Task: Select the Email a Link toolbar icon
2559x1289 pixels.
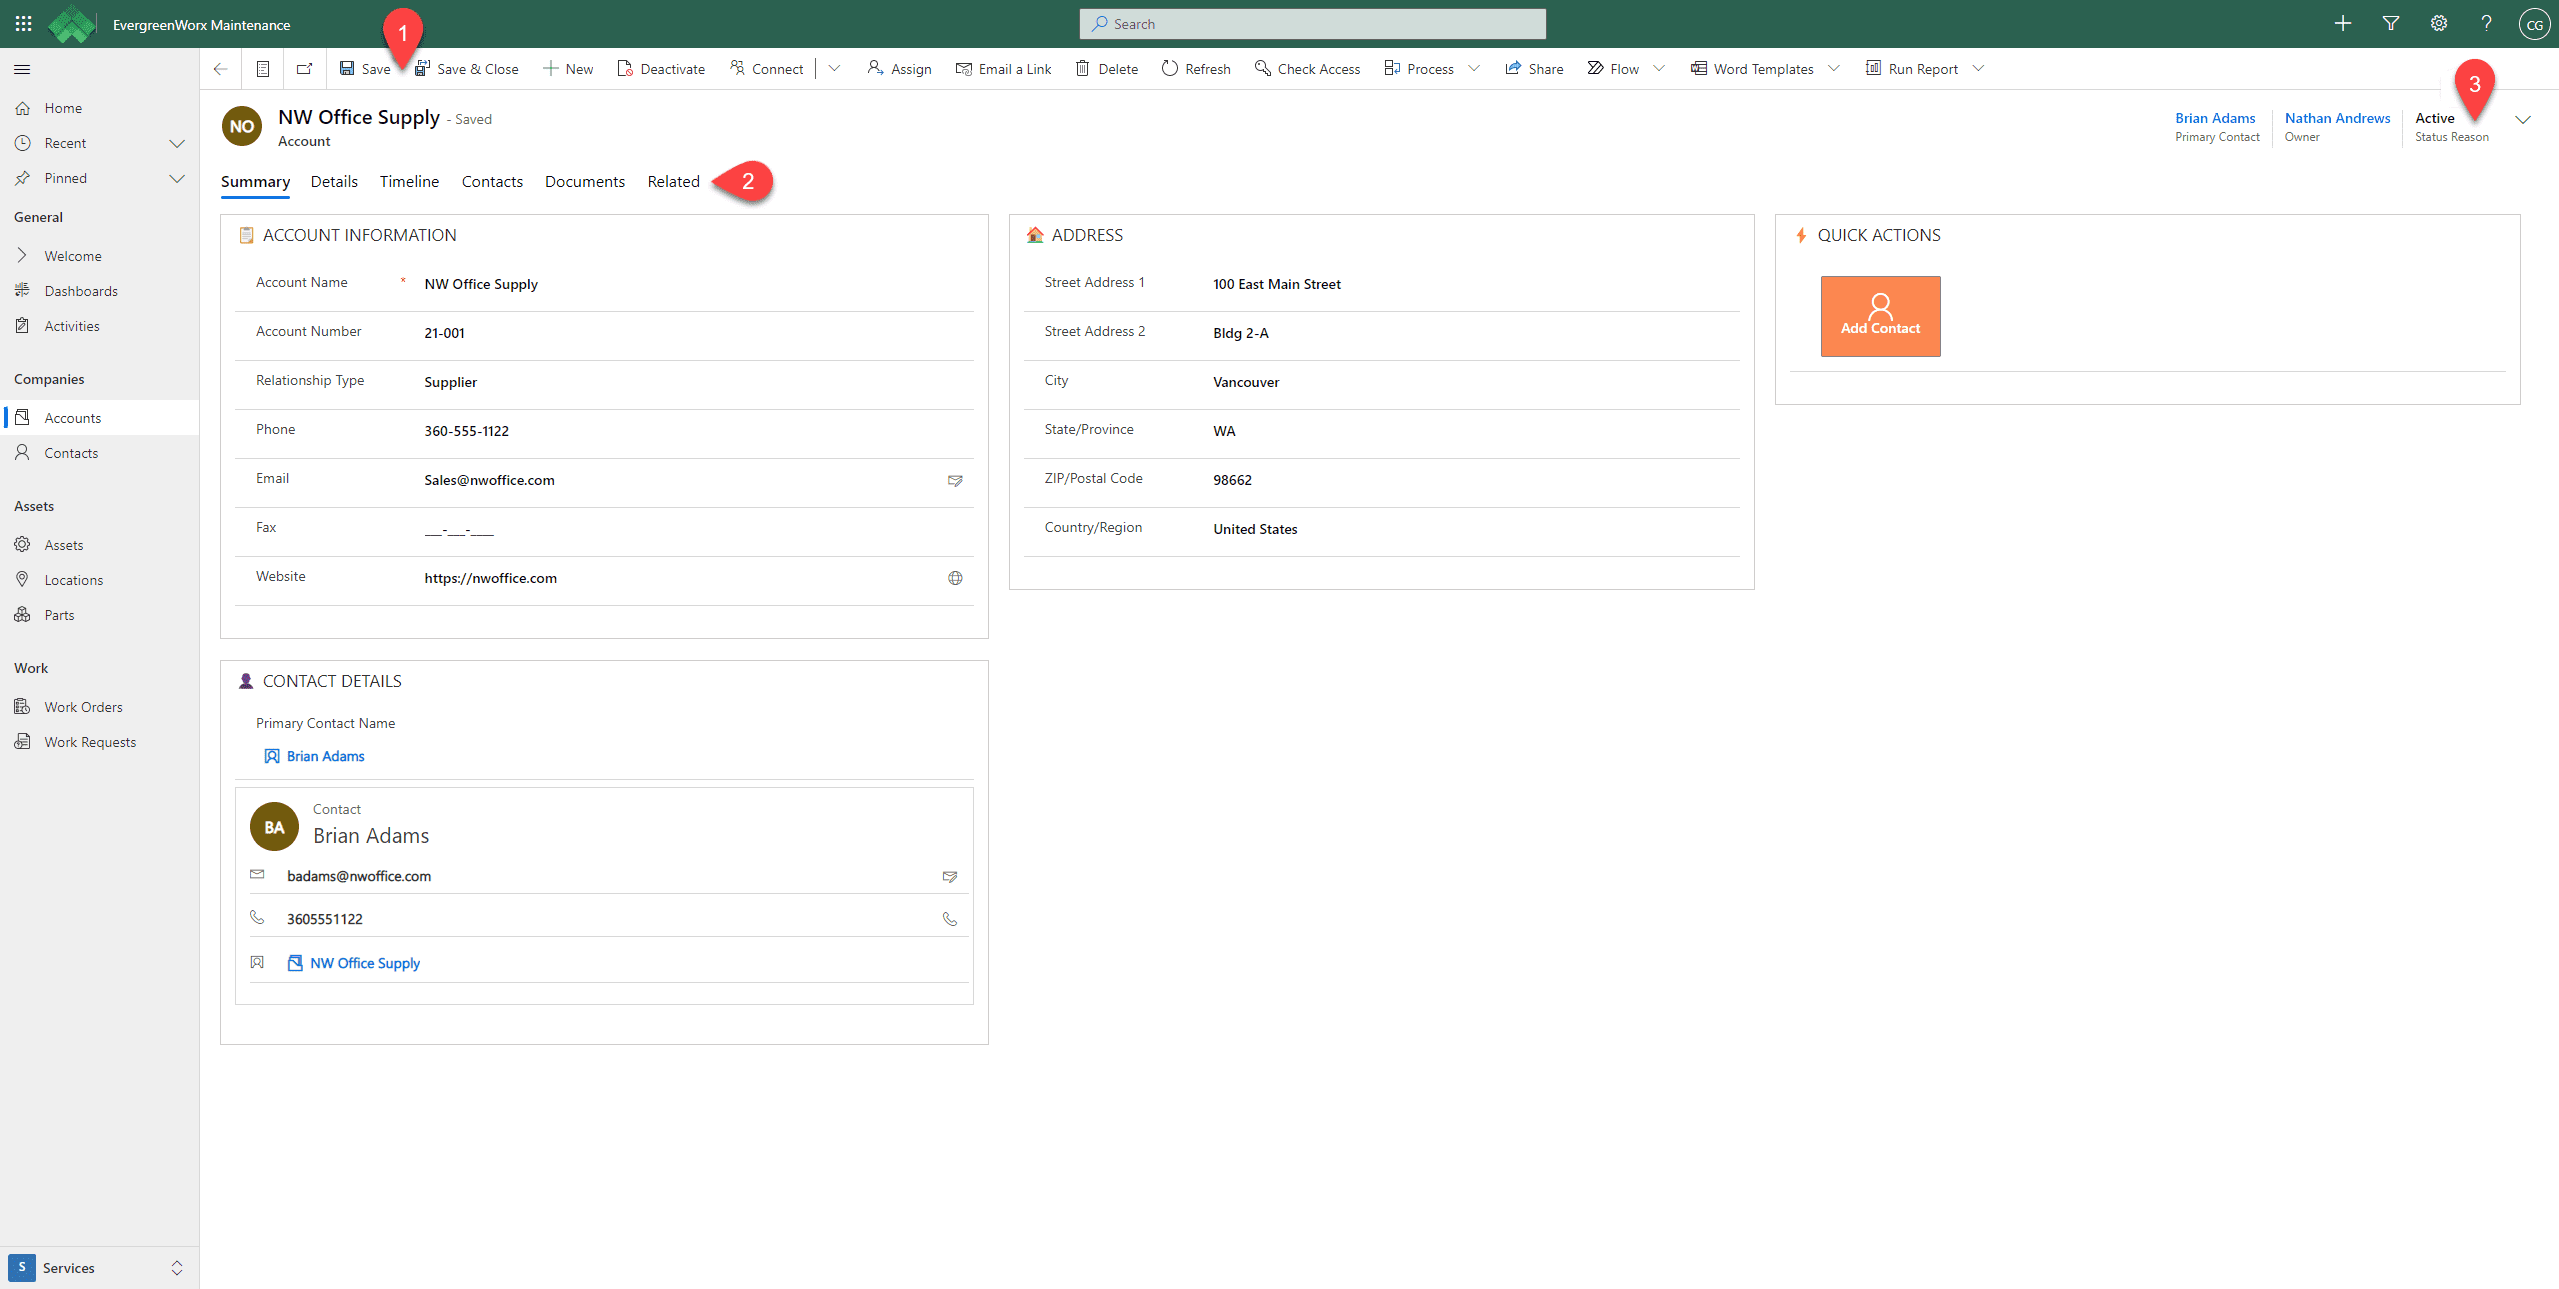Action: (963, 68)
